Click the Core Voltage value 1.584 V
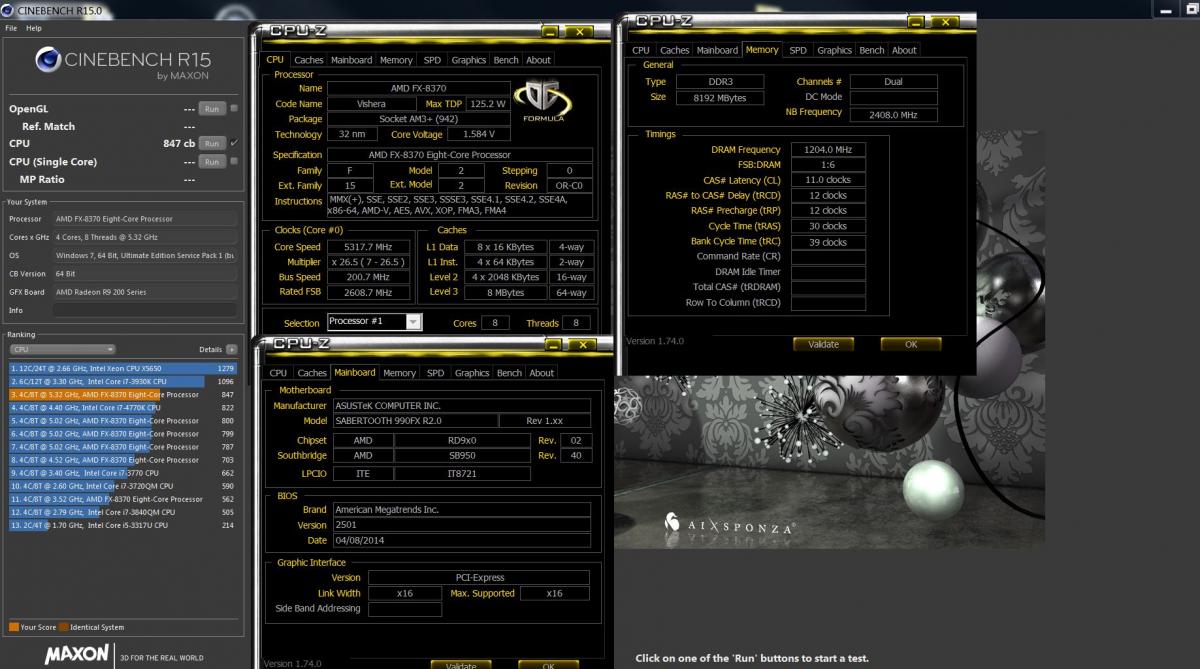 pyautogui.click(x=479, y=134)
